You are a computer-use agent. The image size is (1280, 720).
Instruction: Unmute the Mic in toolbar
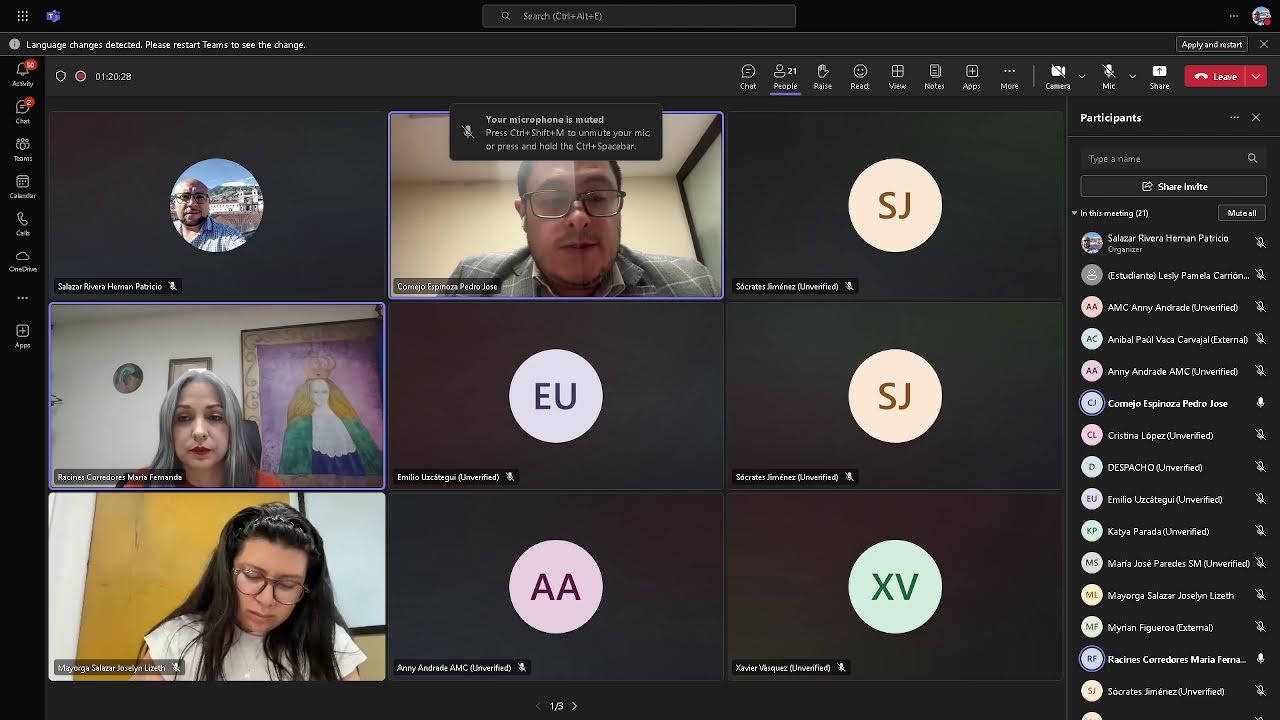(1108, 76)
